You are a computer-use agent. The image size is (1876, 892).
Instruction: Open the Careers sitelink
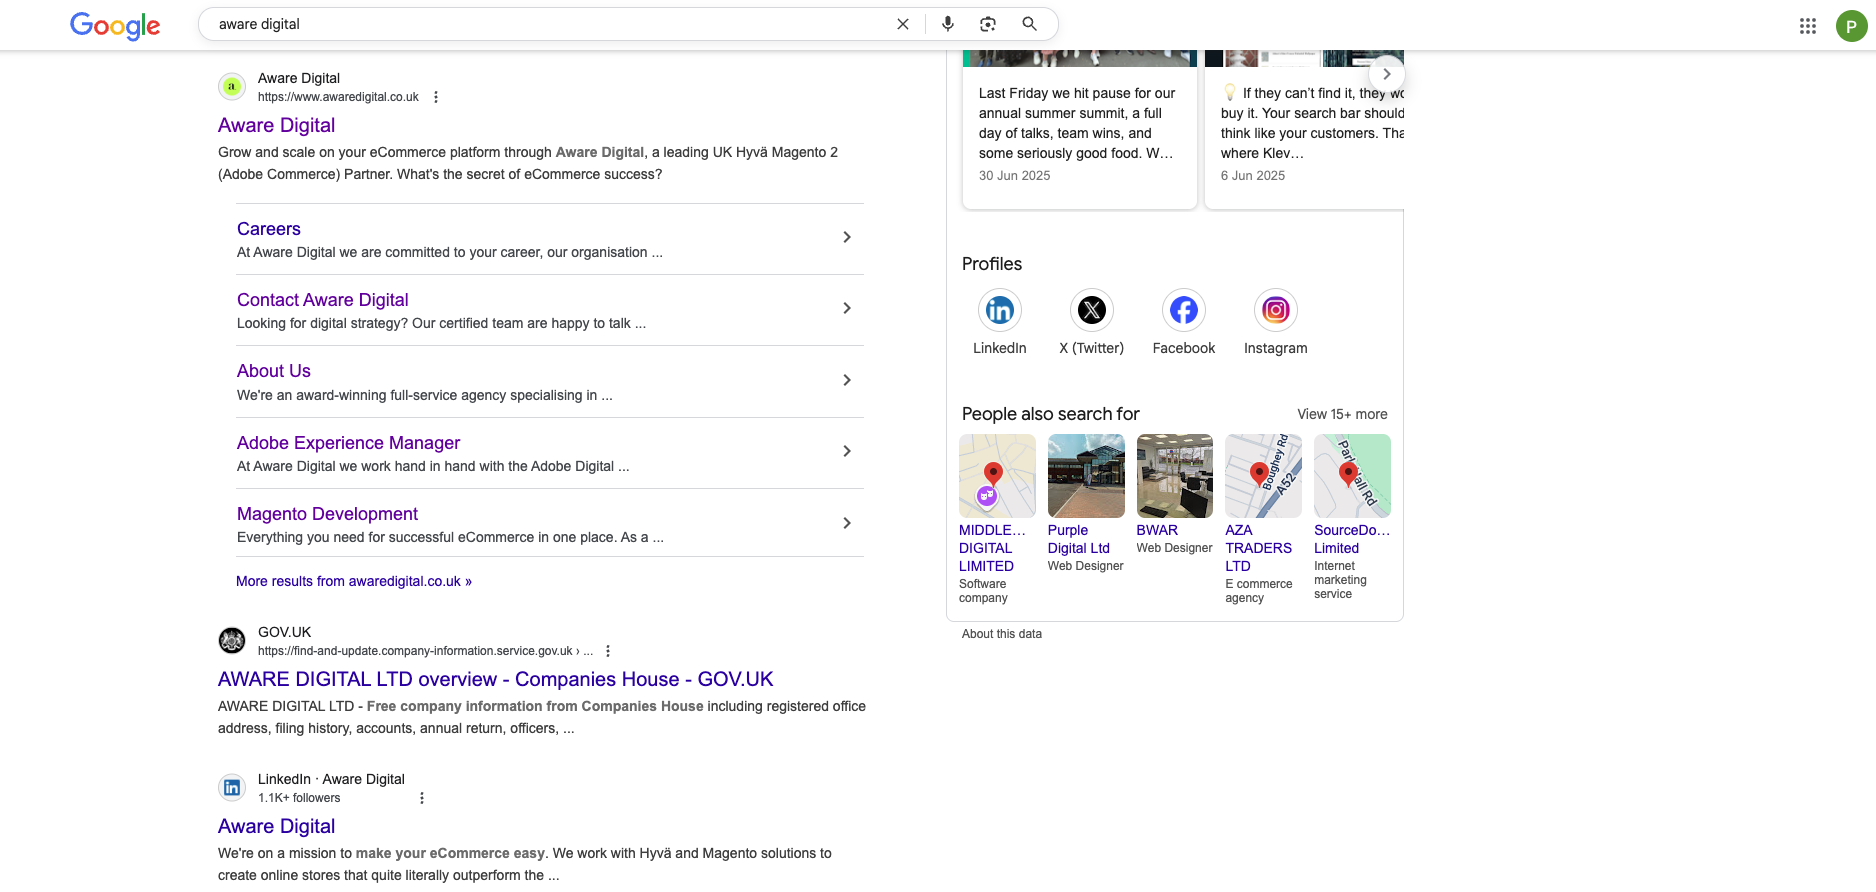269,229
